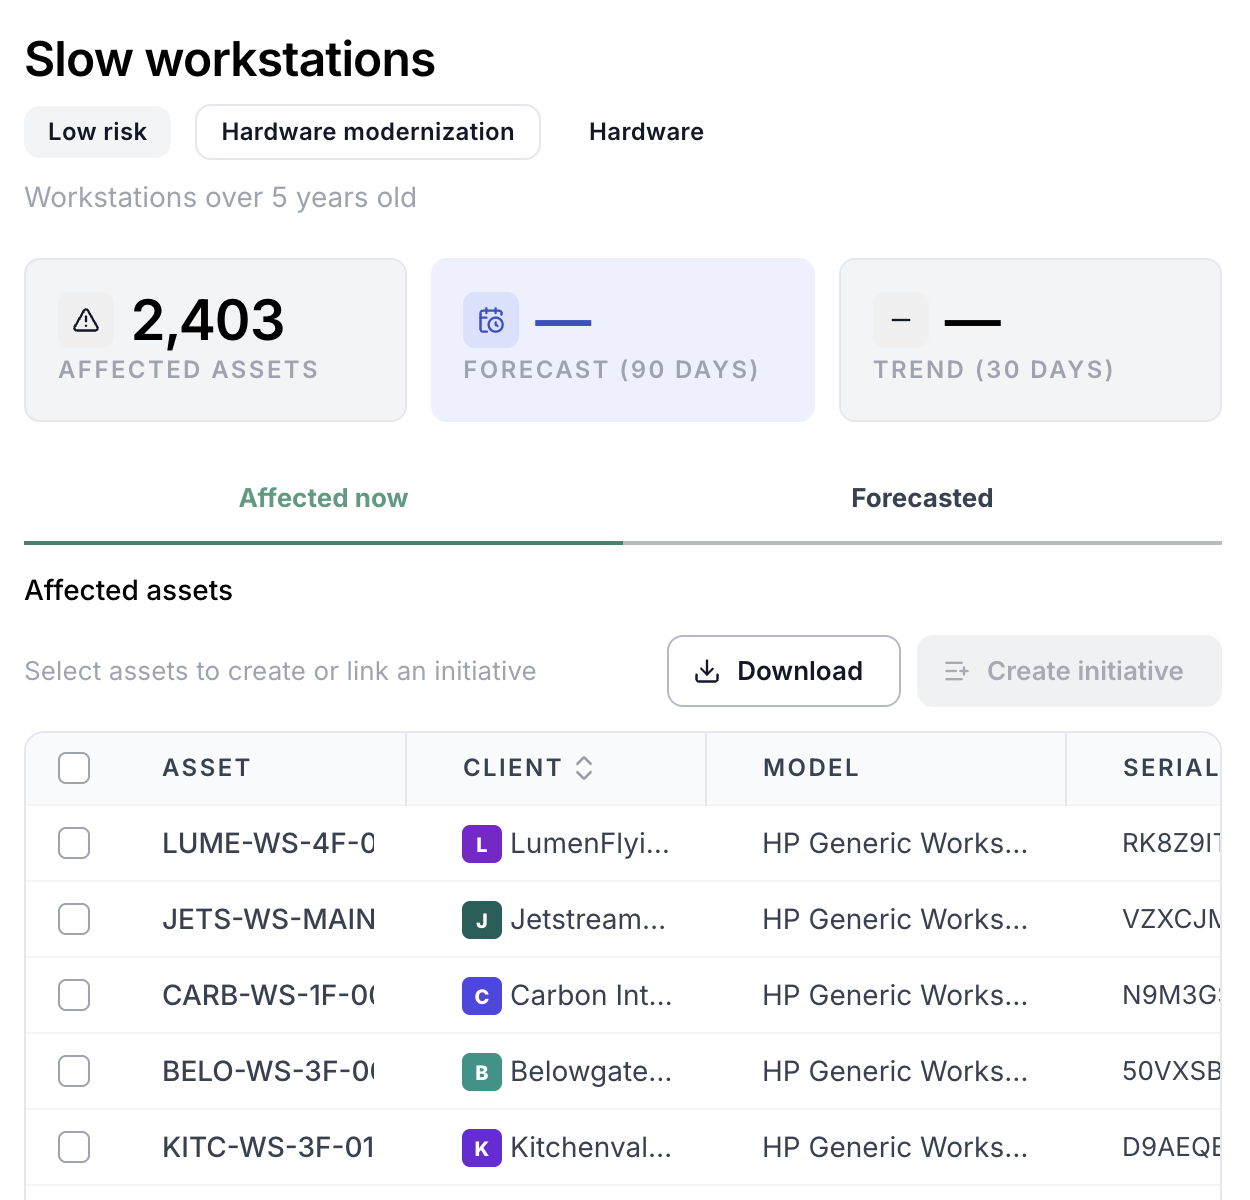Select the JETS-WS-MAIN row checkbox
Viewport: 1250px width, 1200px height.
click(x=74, y=919)
